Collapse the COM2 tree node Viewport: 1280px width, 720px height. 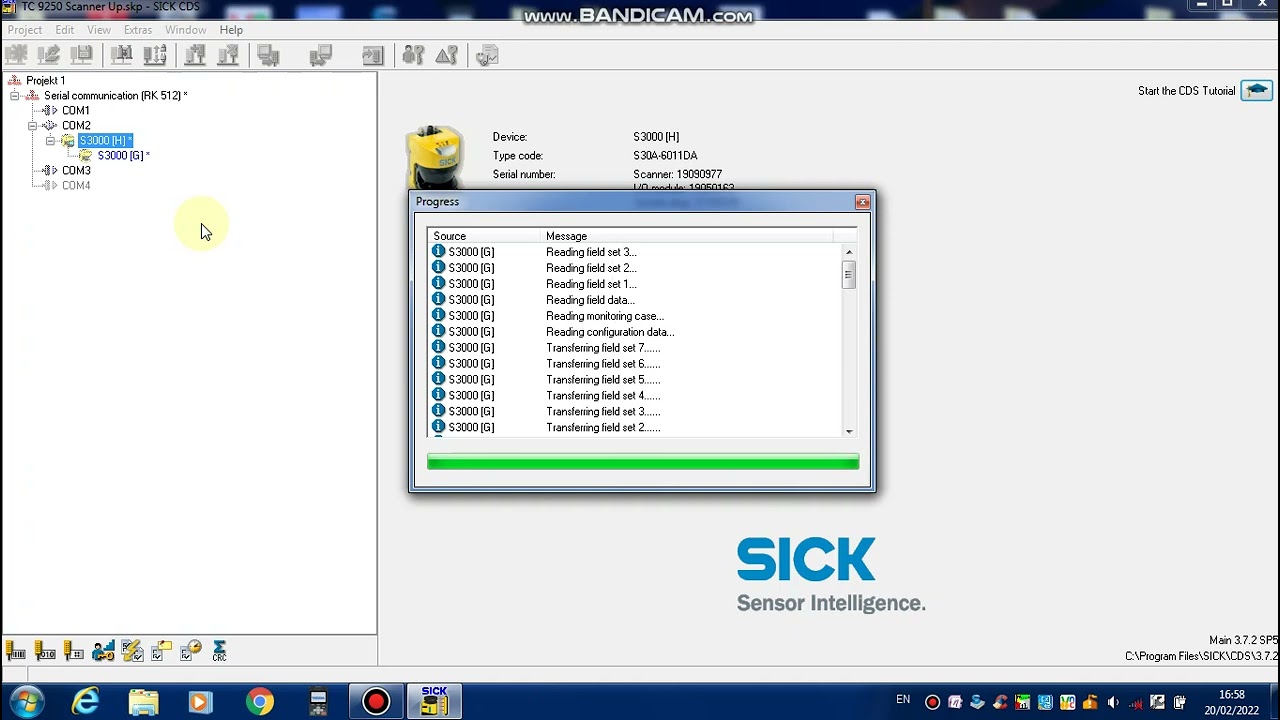coord(32,126)
